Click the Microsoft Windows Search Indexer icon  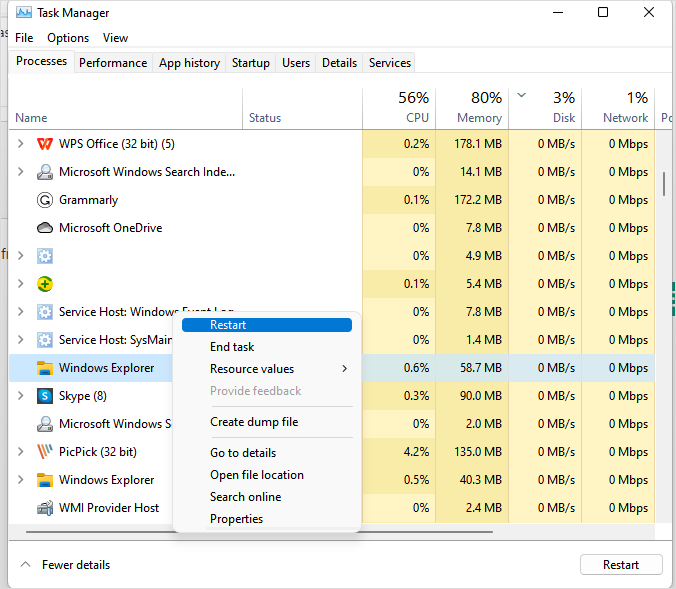click(x=45, y=172)
